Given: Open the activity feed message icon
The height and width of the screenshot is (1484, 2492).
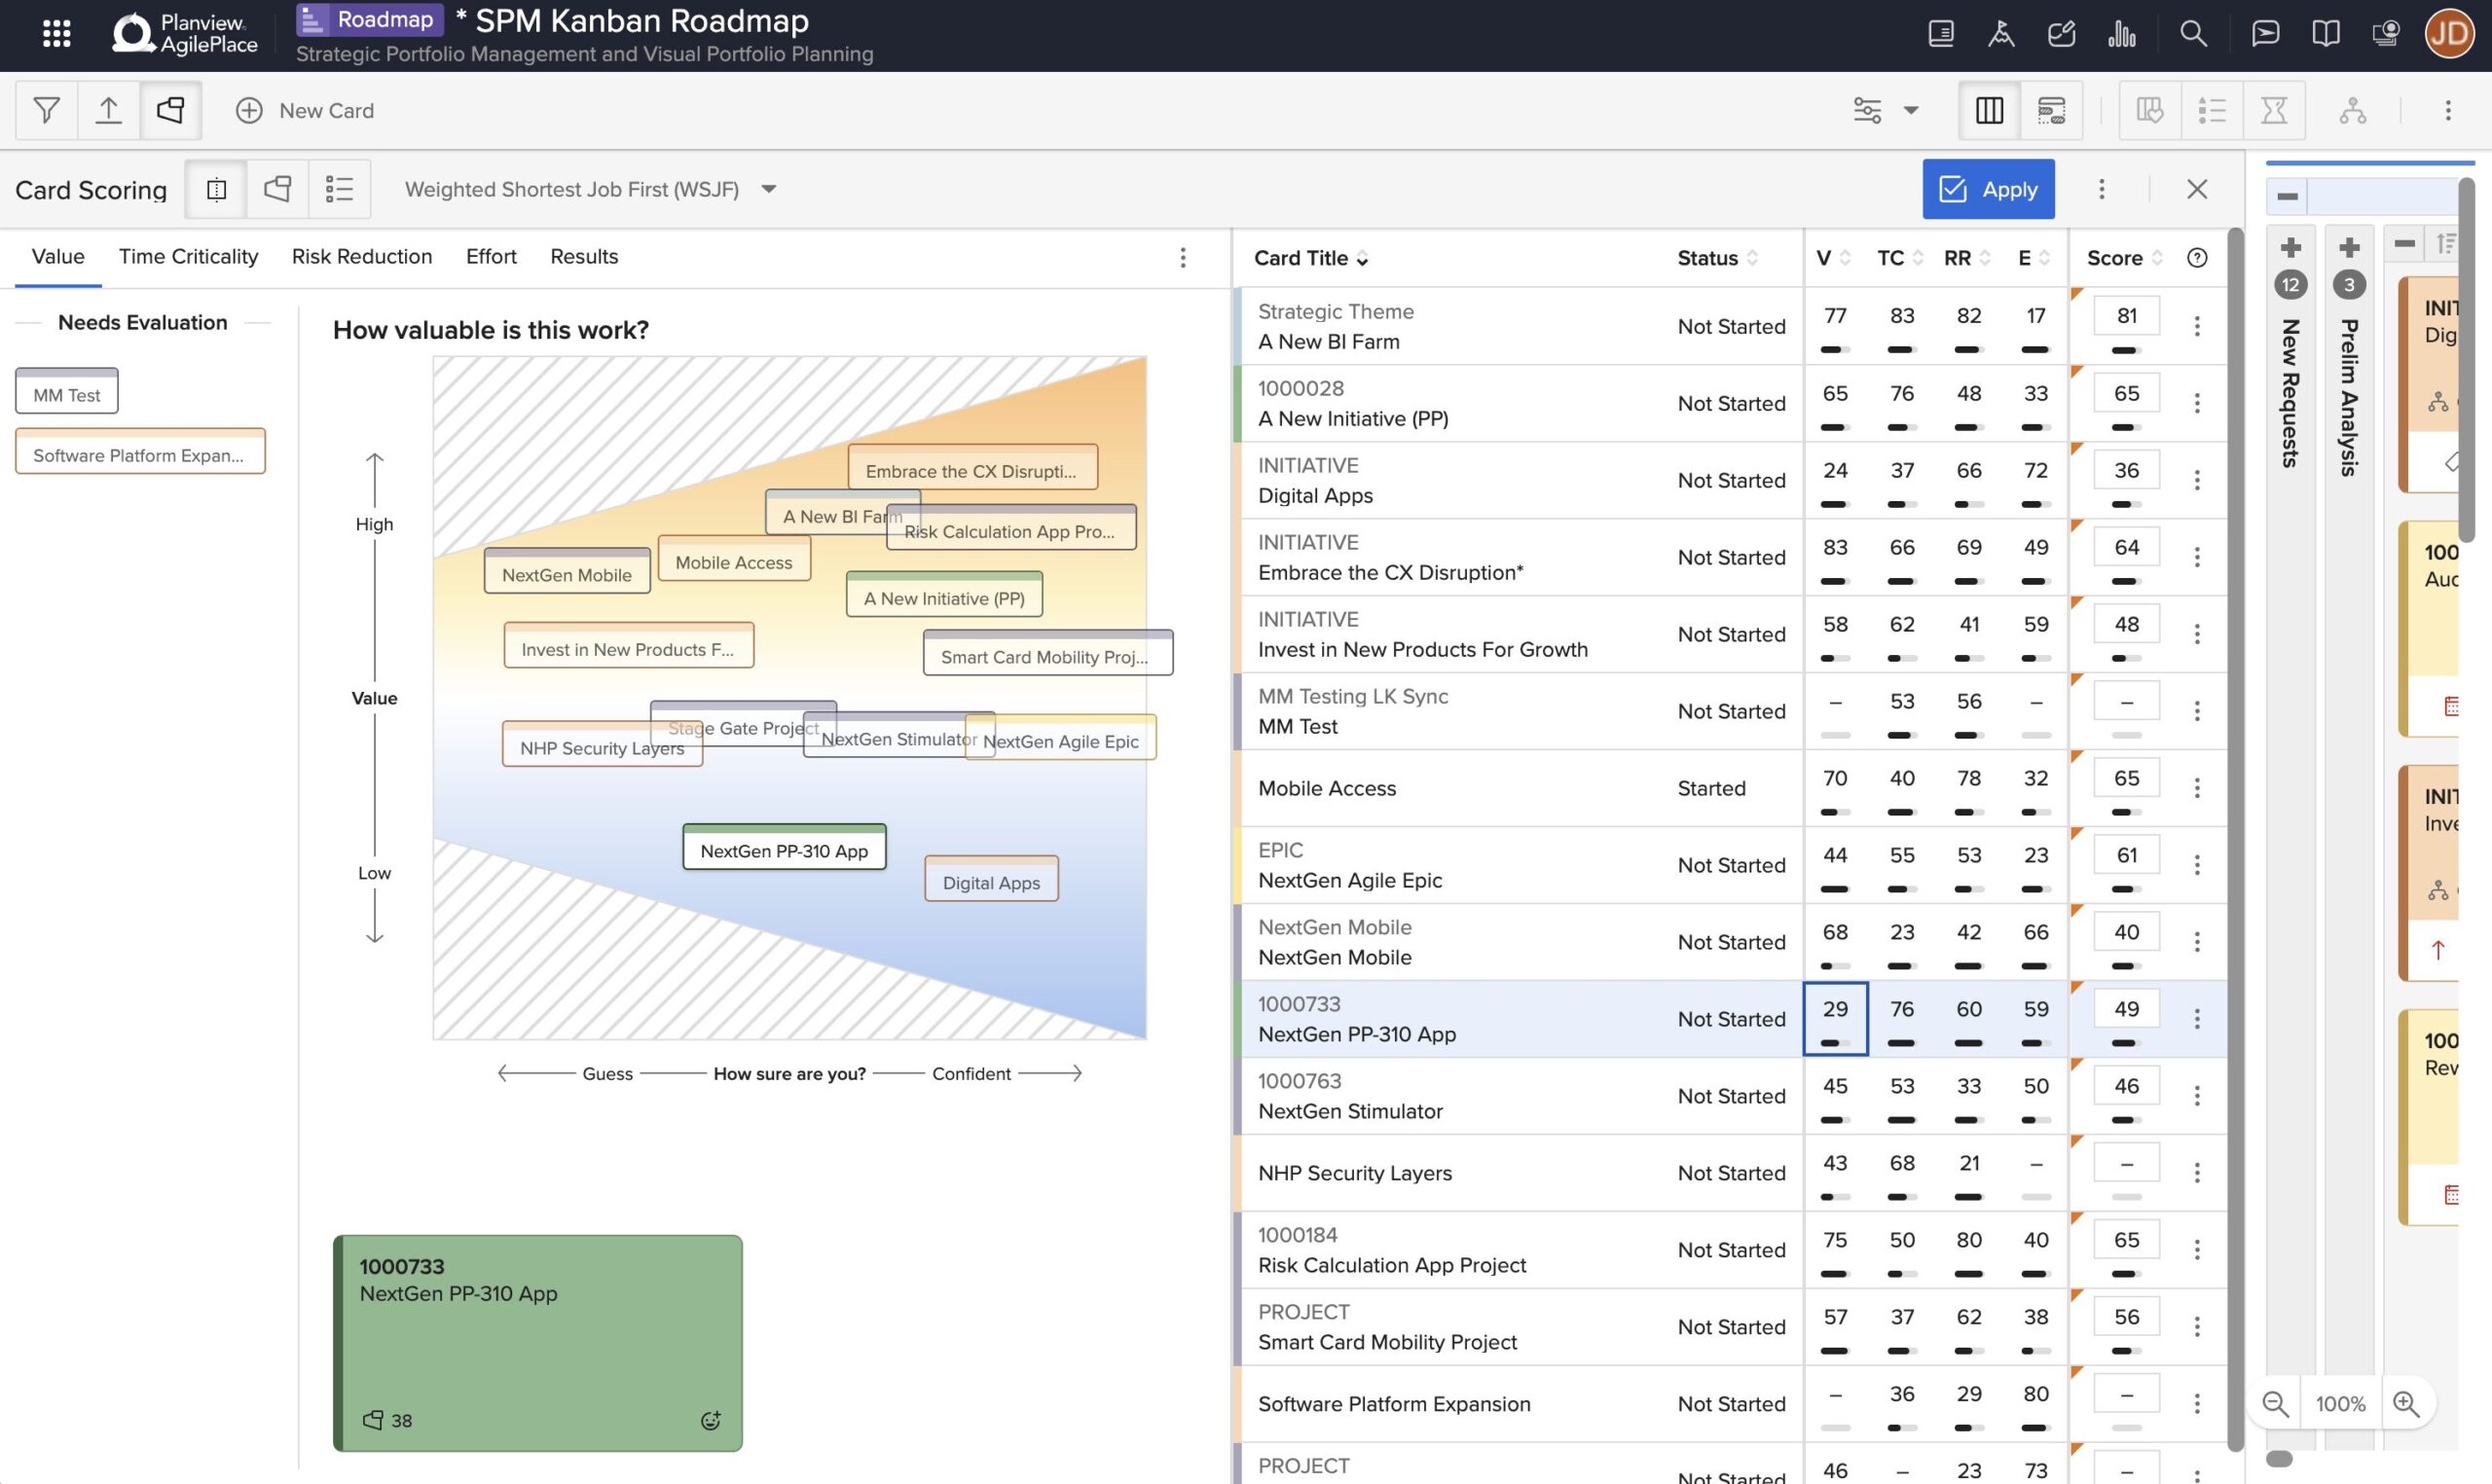Looking at the screenshot, I should [x=2265, y=34].
